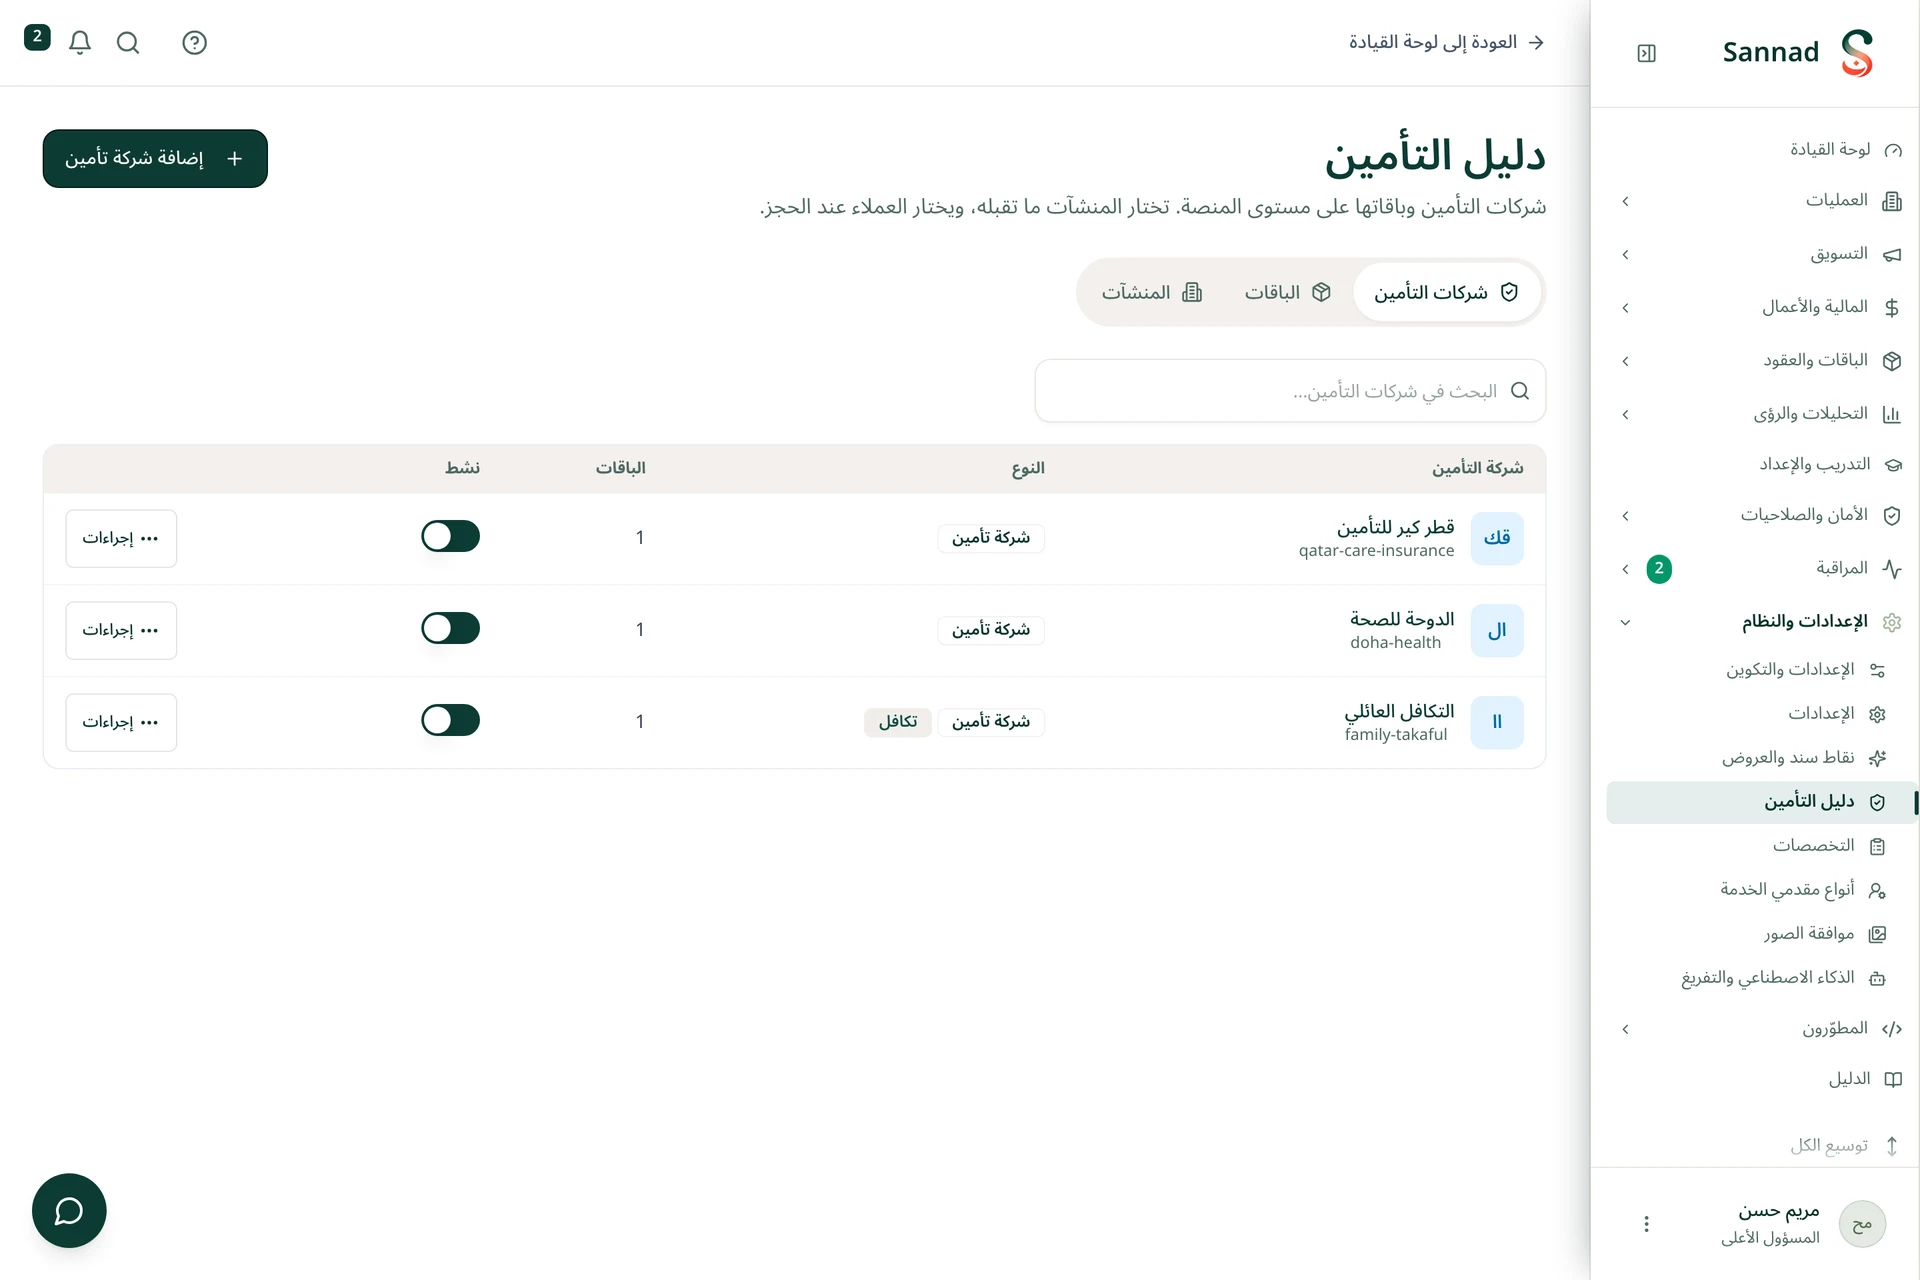Open إجراءات menu for قطر كير للتأمين
Image resolution: width=1920 pixels, height=1280 pixels.
[x=121, y=538]
